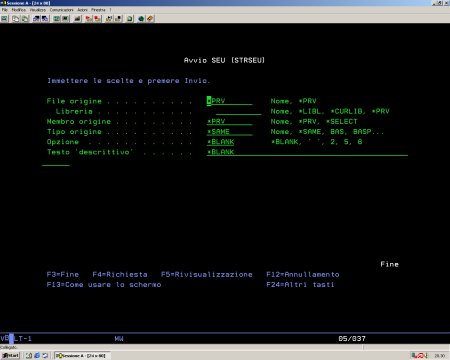Open the Display setup toolbar icon

click(57, 19)
